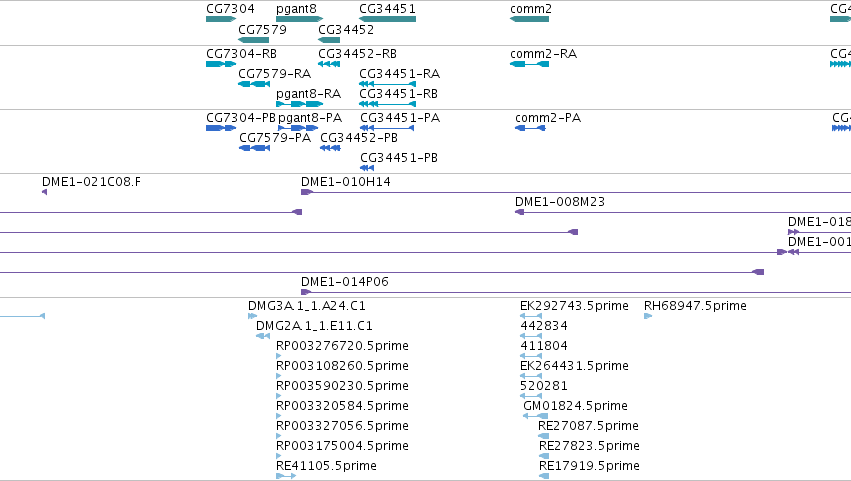Select the CG7579 gene label
Image resolution: width=851 pixels, height=481 pixels.
[x=263, y=29]
